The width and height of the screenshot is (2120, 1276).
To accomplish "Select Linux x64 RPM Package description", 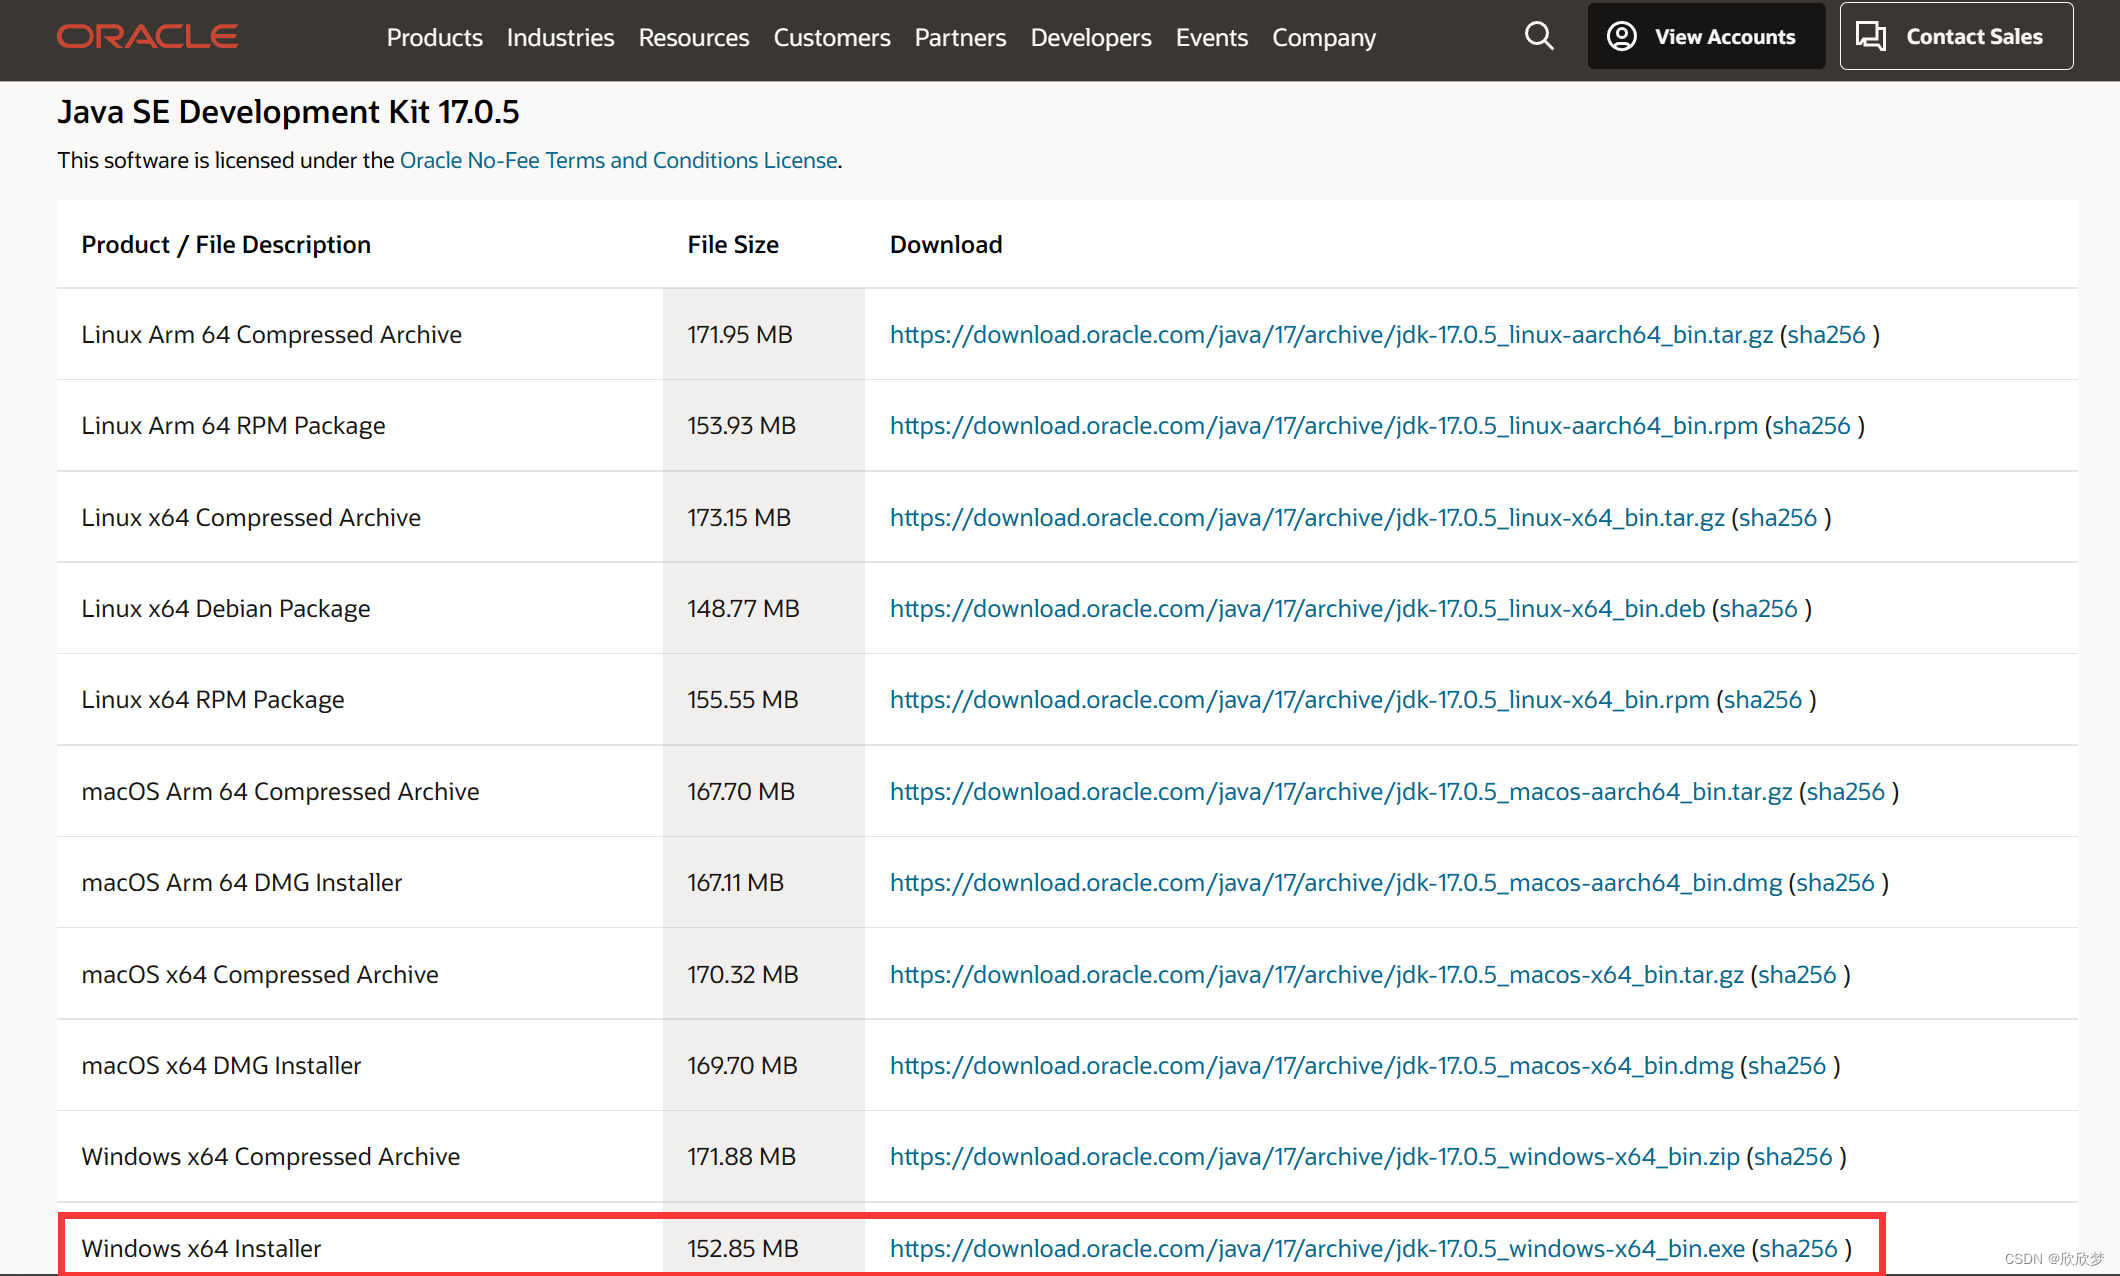I will click(x=212, y=700).
